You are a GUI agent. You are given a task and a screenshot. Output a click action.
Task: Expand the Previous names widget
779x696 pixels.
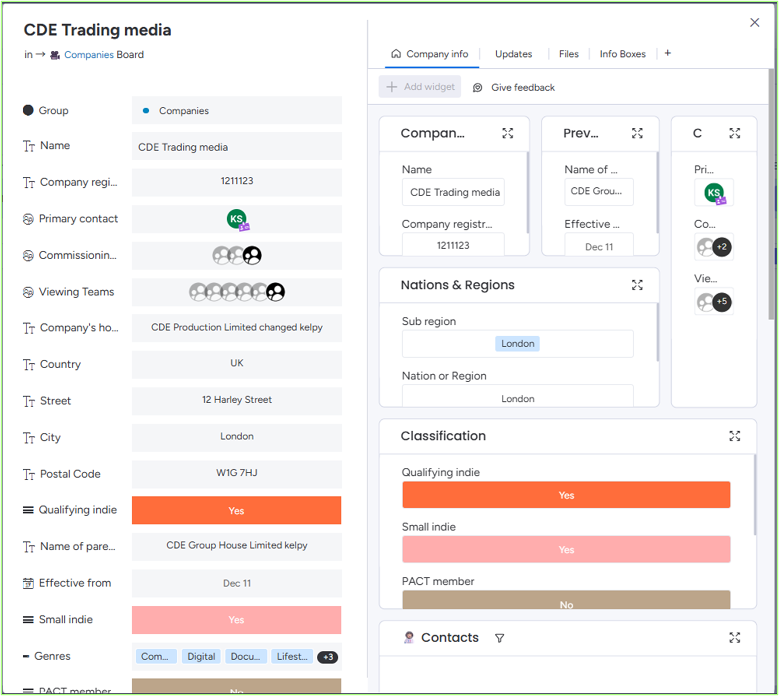point(637,133)
